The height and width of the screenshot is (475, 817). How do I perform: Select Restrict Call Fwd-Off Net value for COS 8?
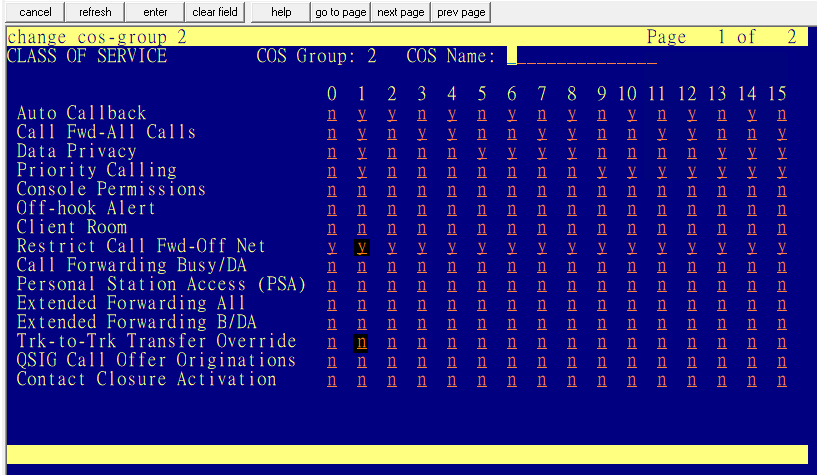[572, 247]
